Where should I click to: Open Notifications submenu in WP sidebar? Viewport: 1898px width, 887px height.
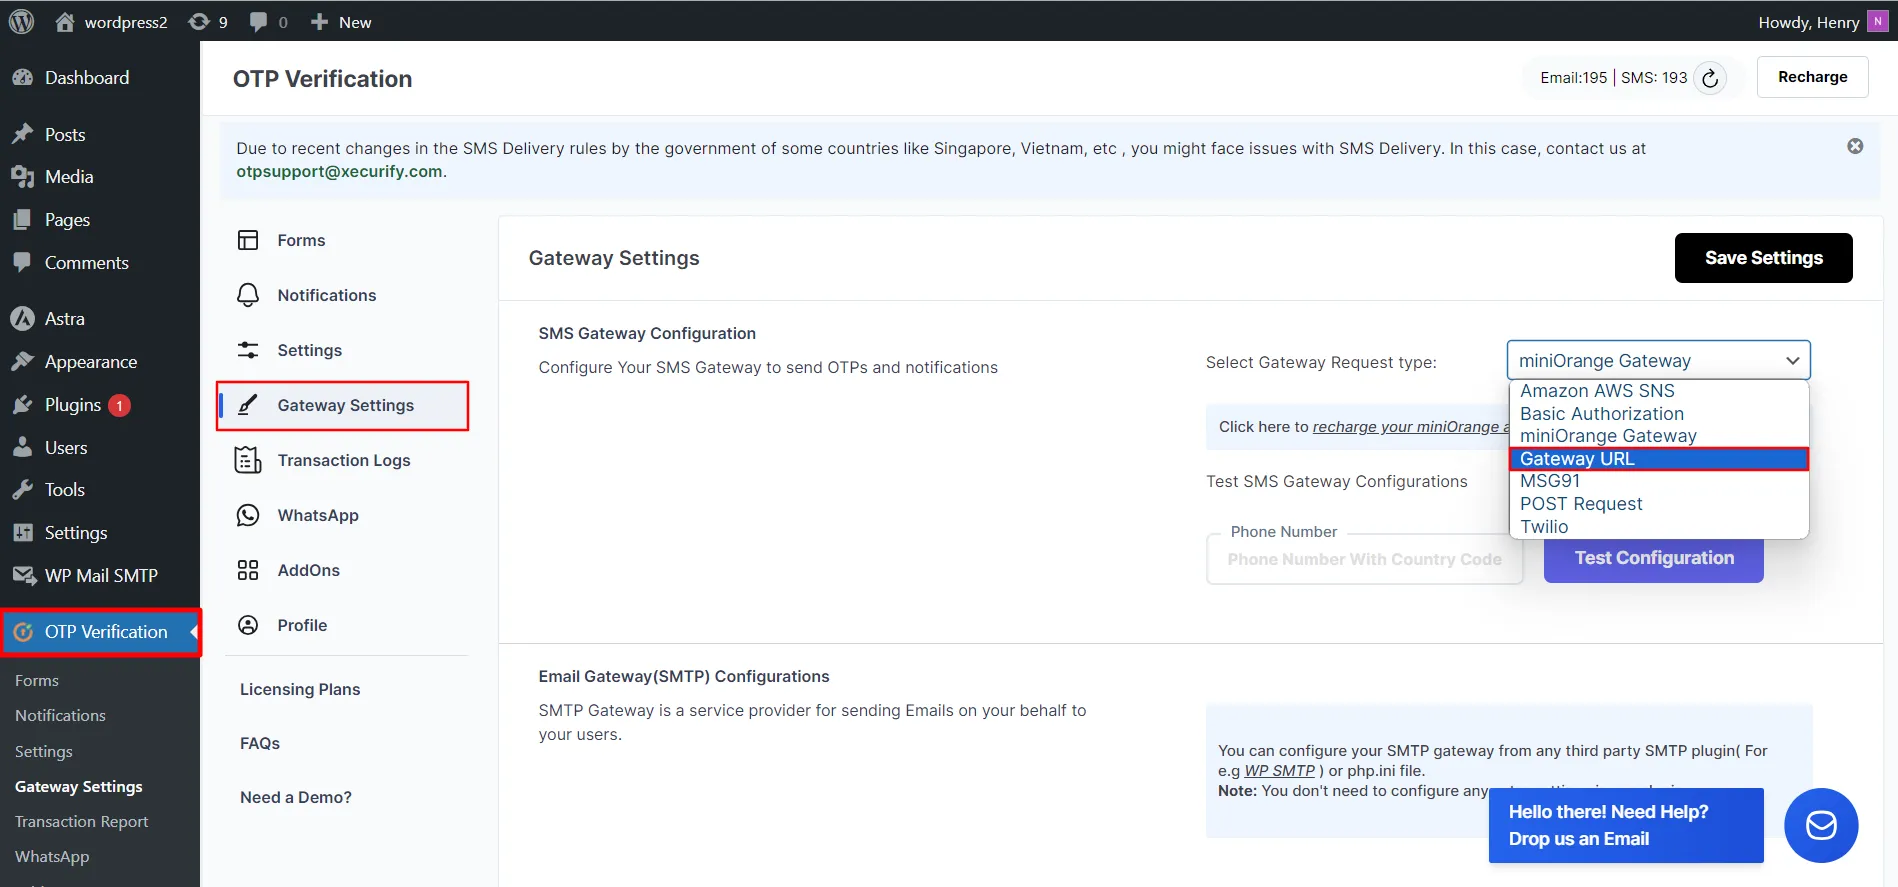click(60, 715)
